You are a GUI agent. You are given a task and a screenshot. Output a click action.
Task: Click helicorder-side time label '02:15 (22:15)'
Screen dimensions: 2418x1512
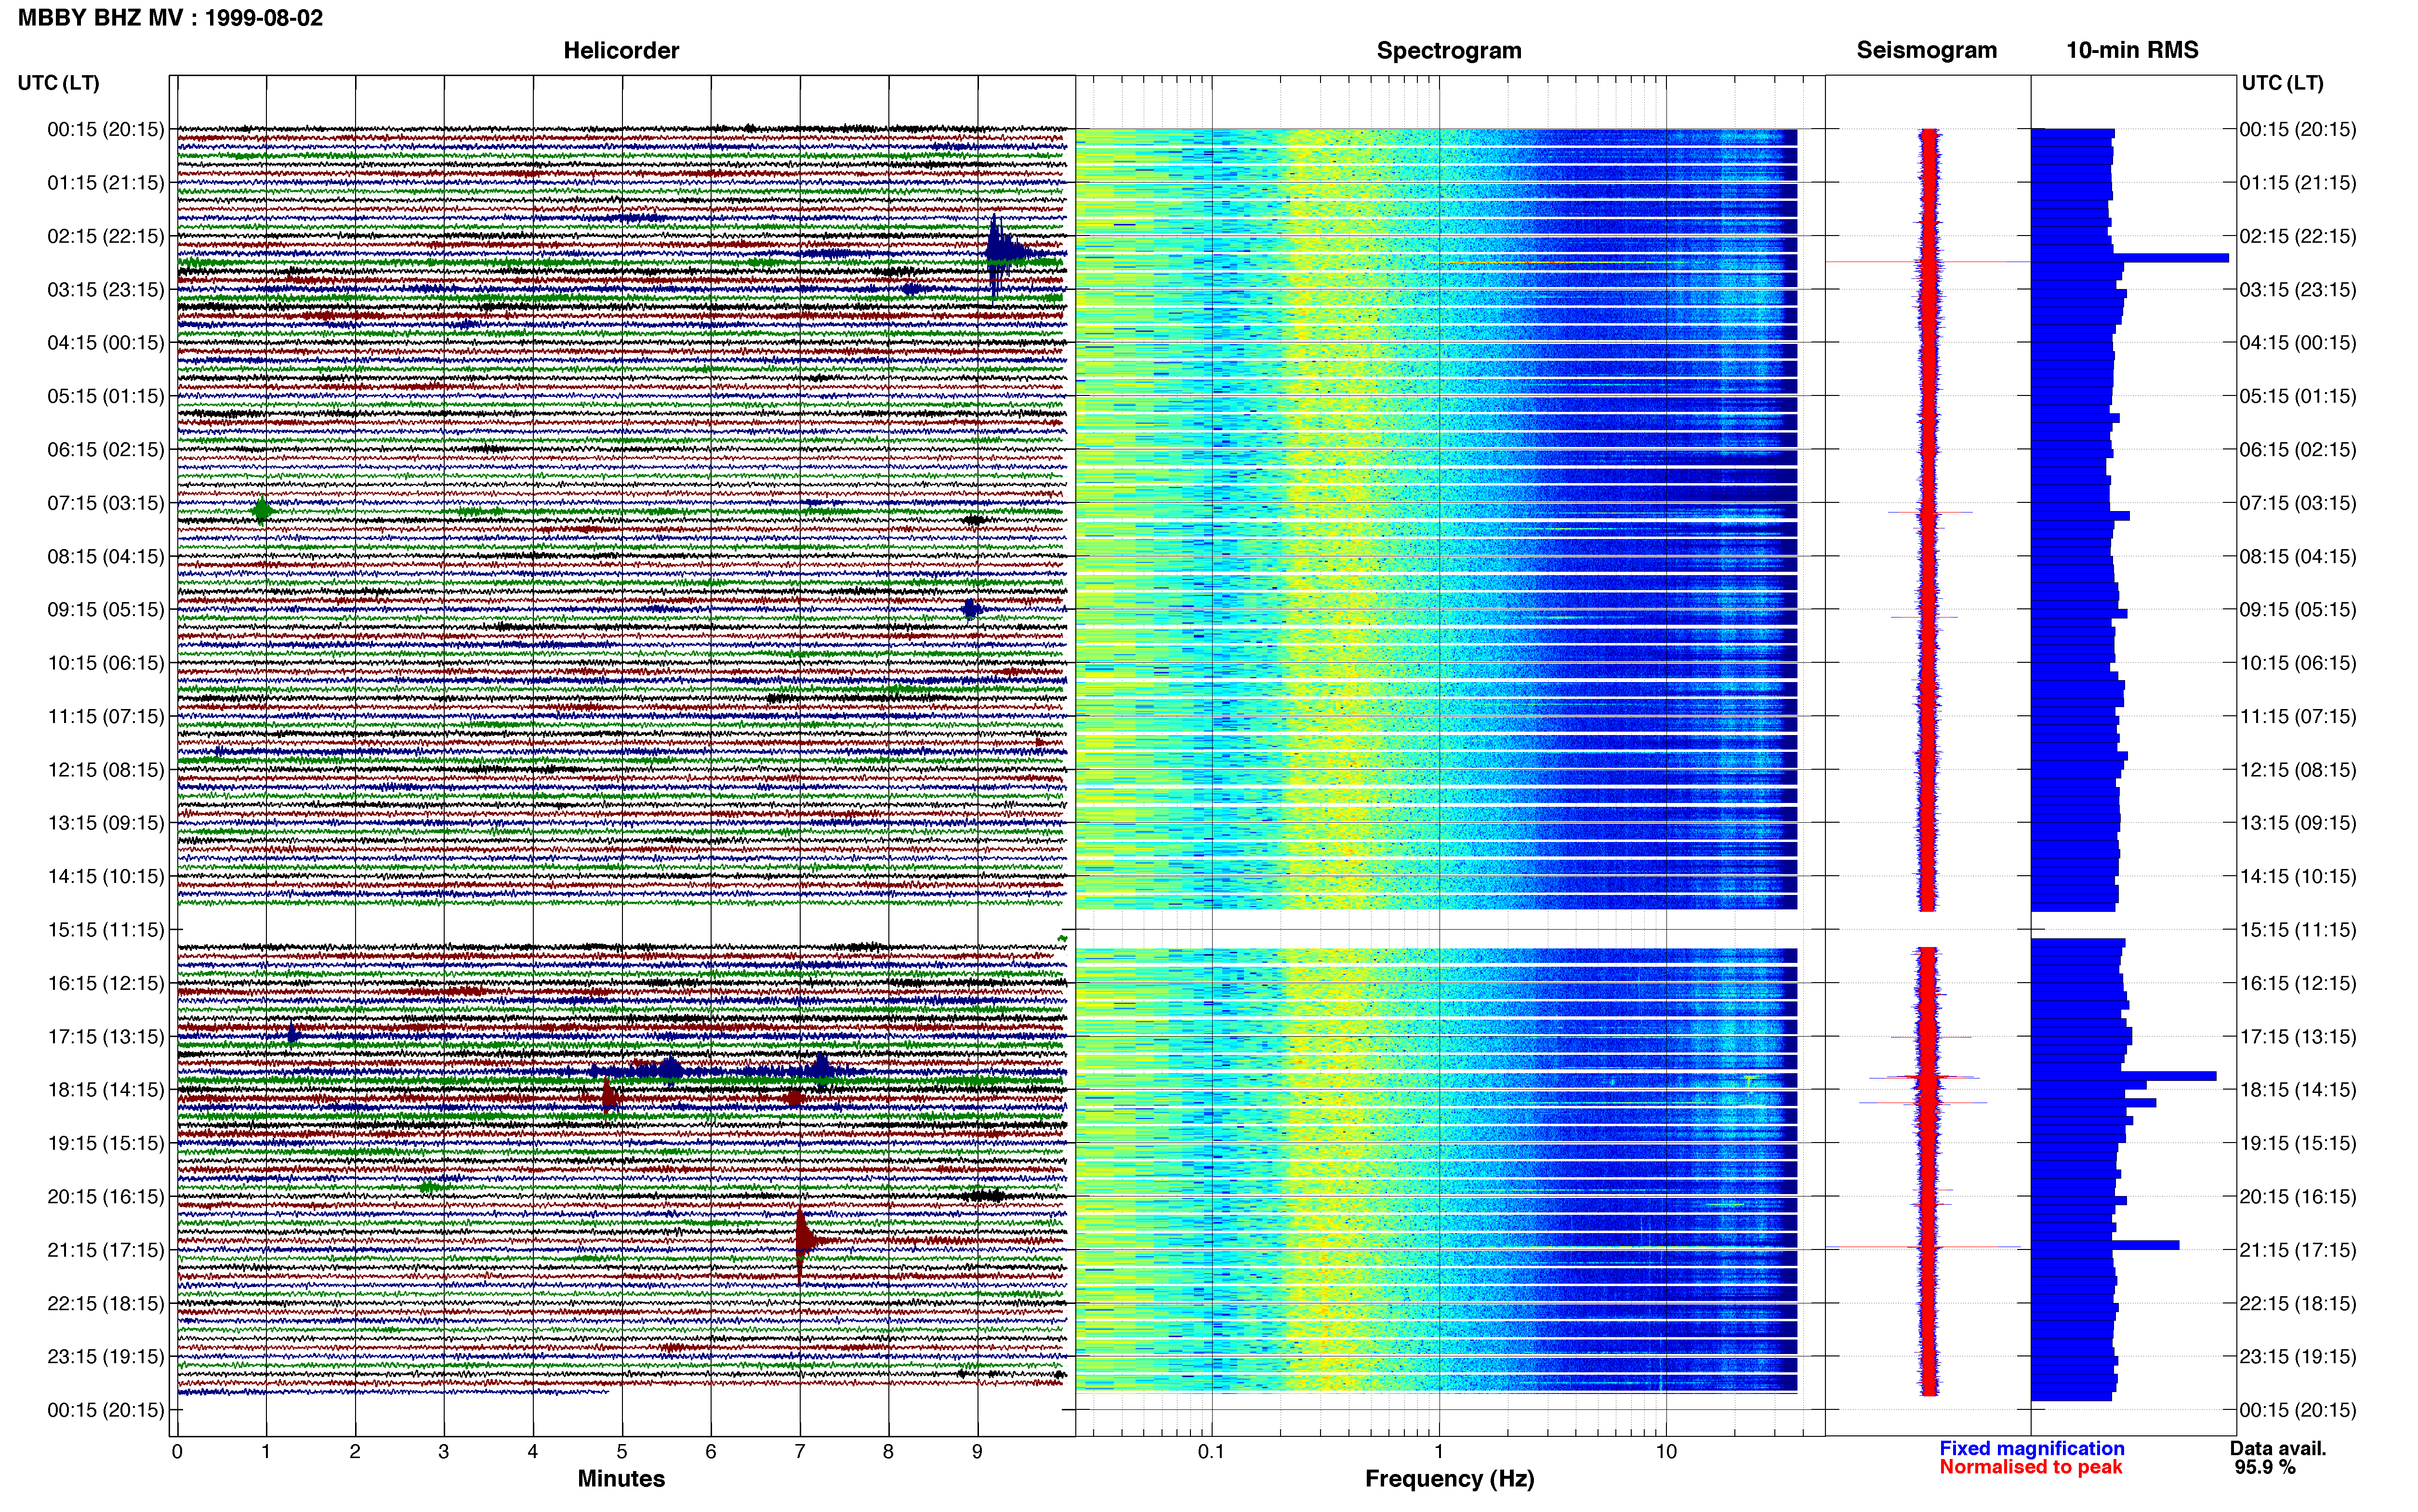[x=106, y=236]
